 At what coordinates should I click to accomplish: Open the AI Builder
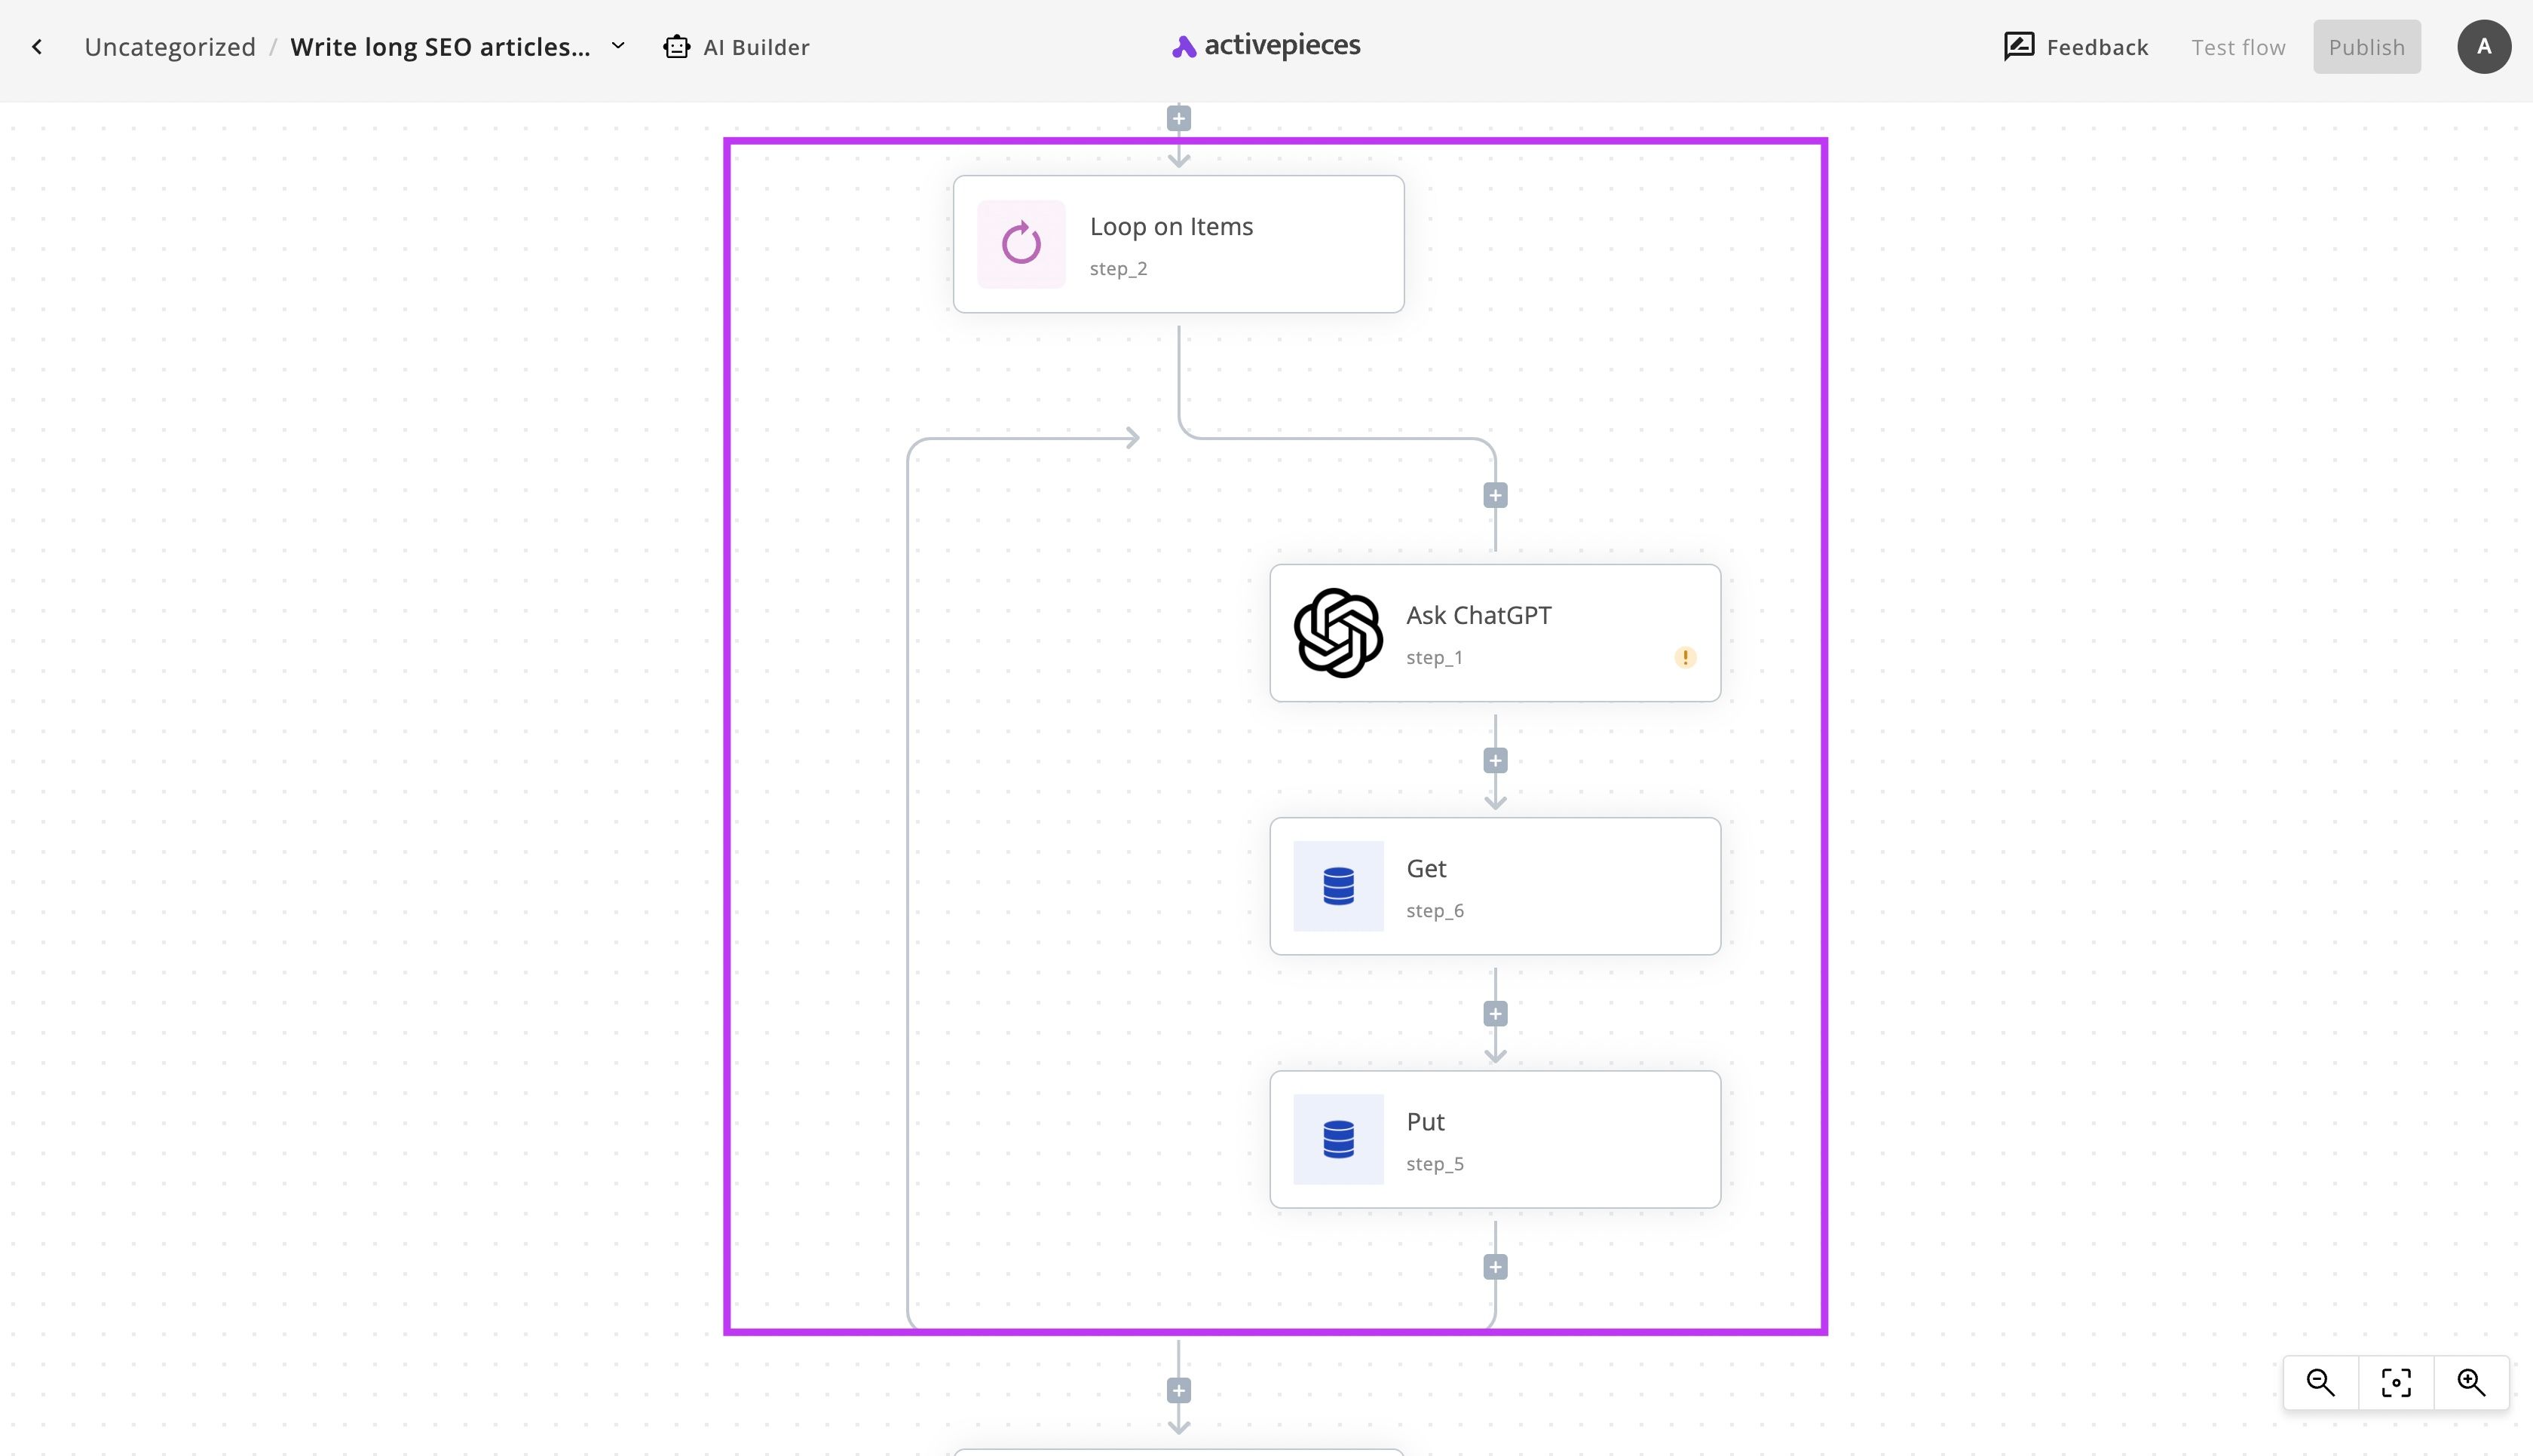coord(736,47)
